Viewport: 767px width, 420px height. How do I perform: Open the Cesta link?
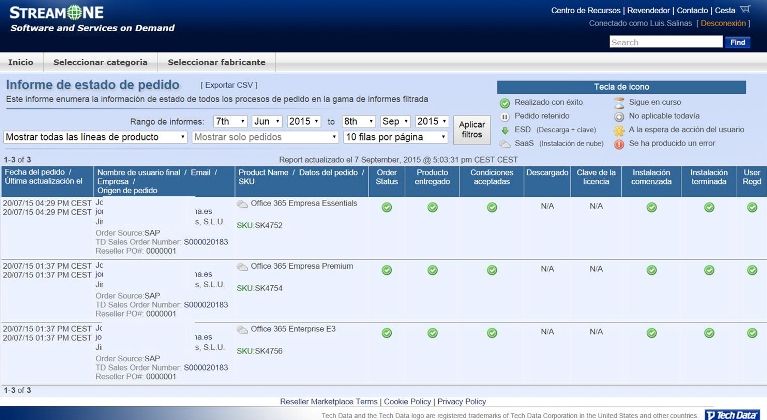pyautogui.click(x=725, y=10)
